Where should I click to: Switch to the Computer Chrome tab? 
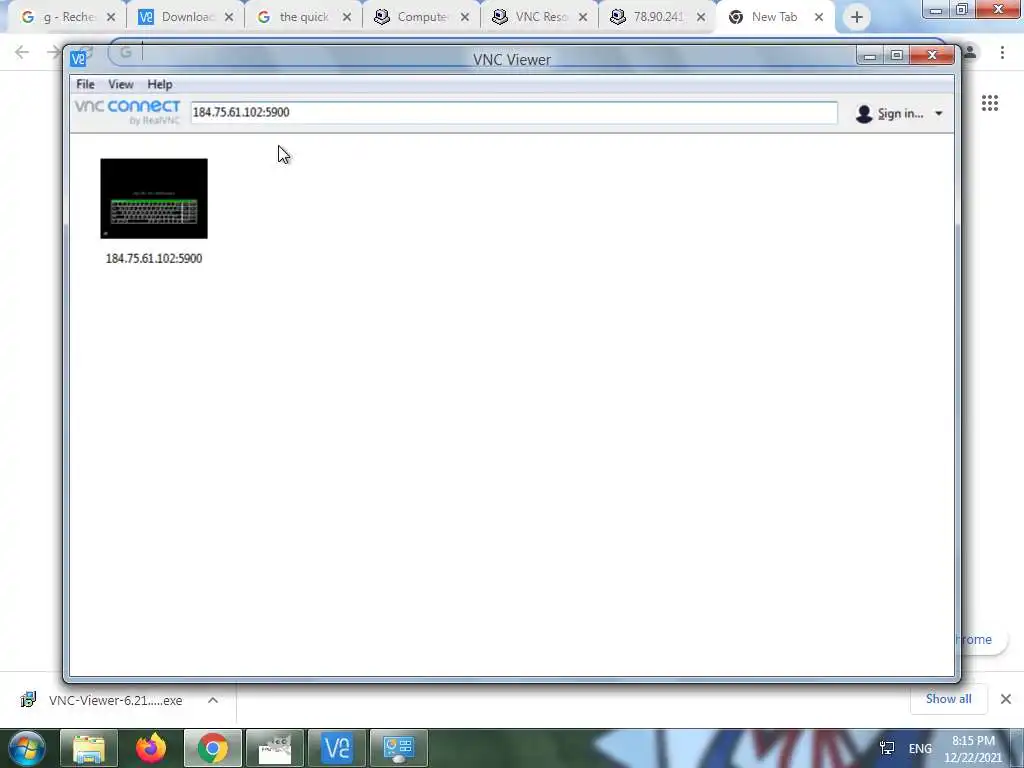(422, 17)
